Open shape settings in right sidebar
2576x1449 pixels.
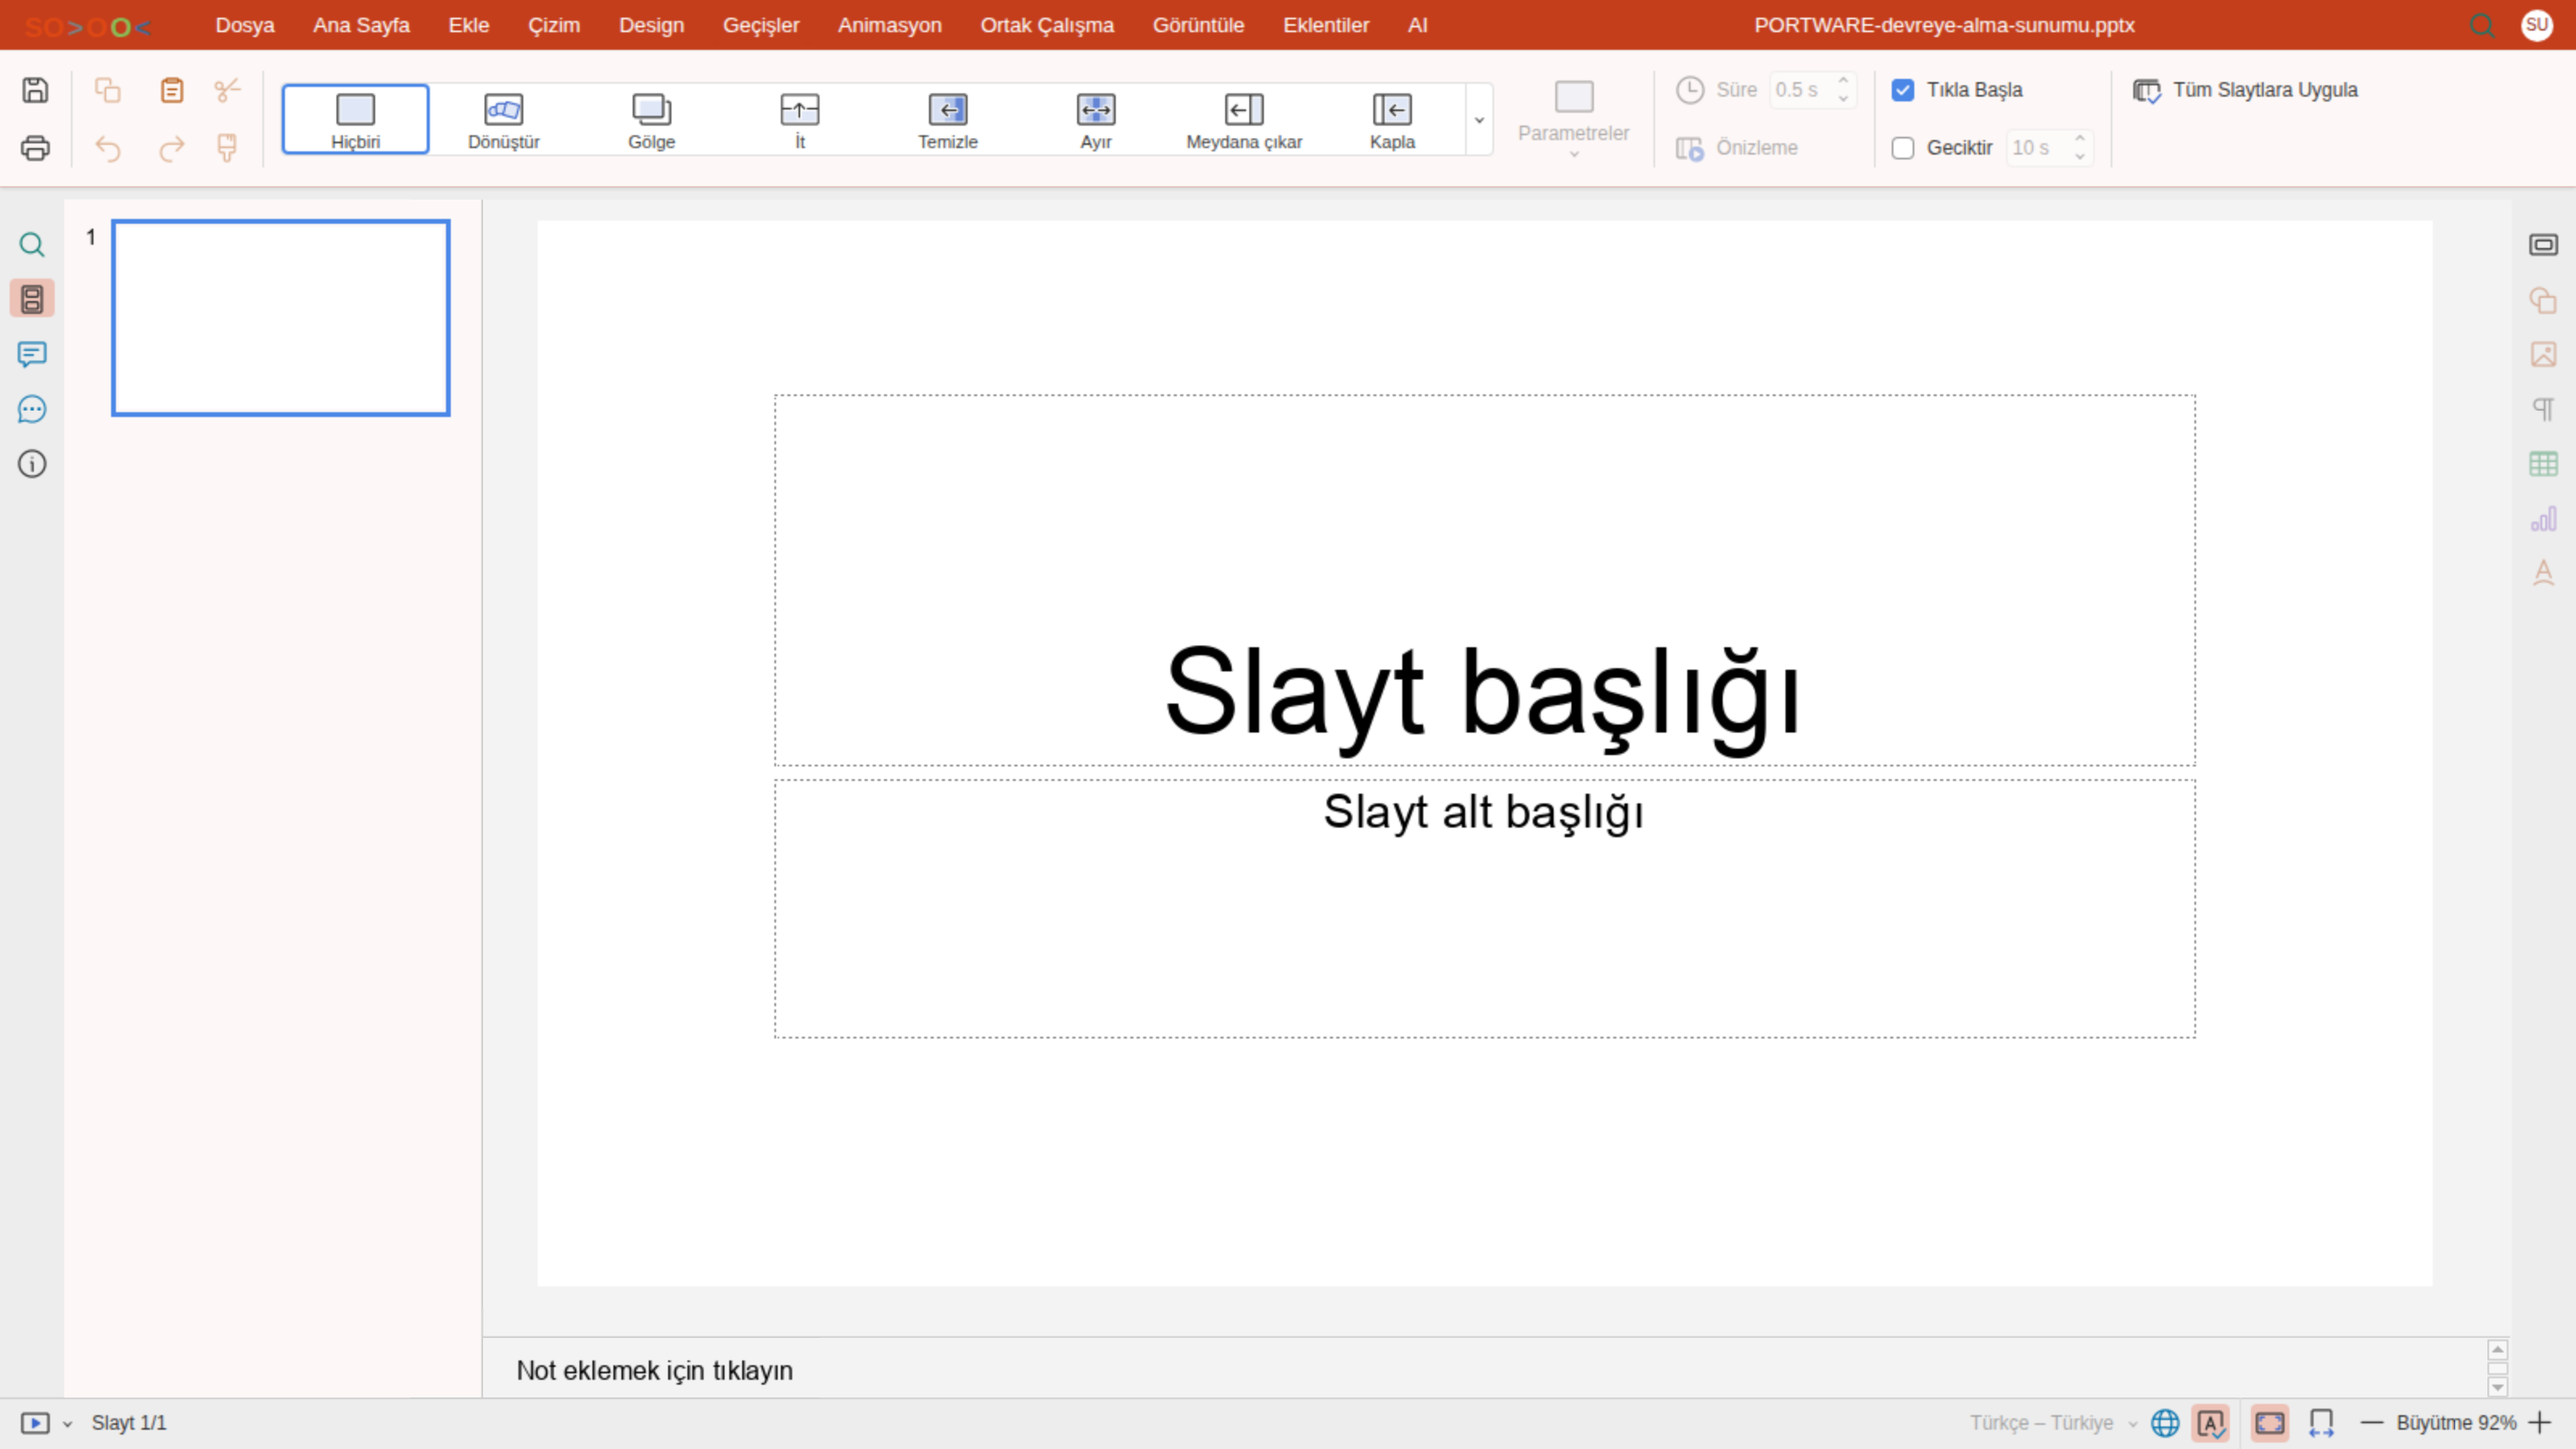[2543, 300]
